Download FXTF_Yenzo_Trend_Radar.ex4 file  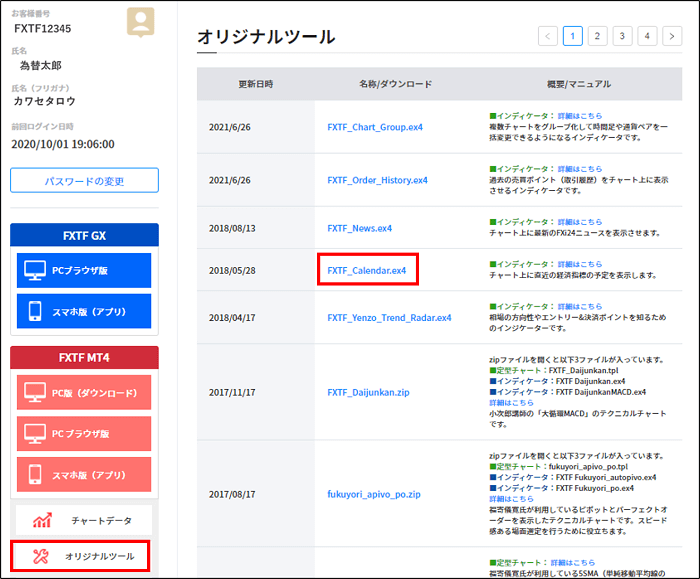click(x=389, y=318)
